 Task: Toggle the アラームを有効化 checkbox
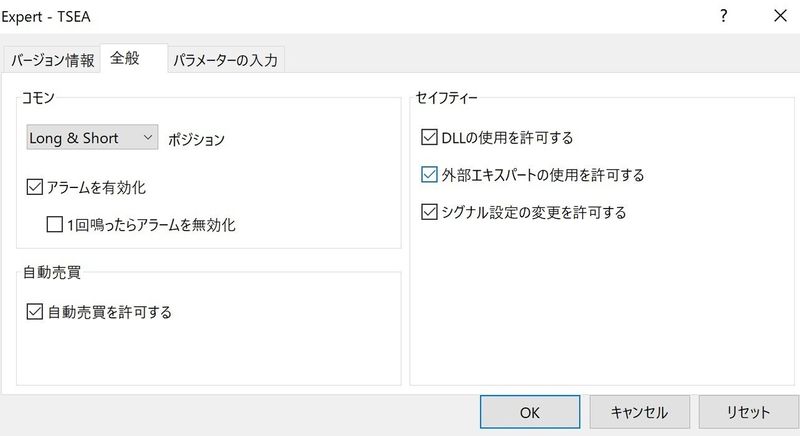click(x=37, y=186)
